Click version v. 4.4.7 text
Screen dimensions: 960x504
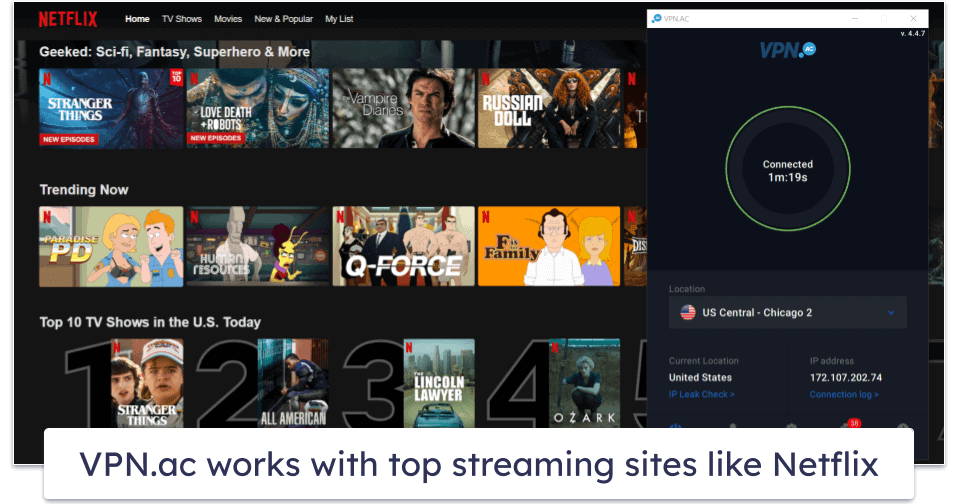click(x=912, y=34)
